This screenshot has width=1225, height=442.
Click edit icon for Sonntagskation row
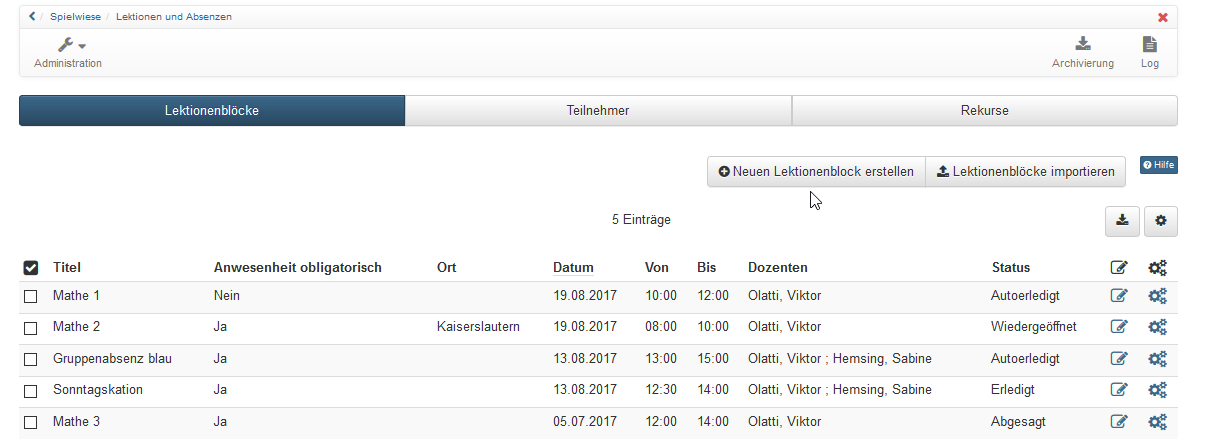click(x=1119, y=390)
